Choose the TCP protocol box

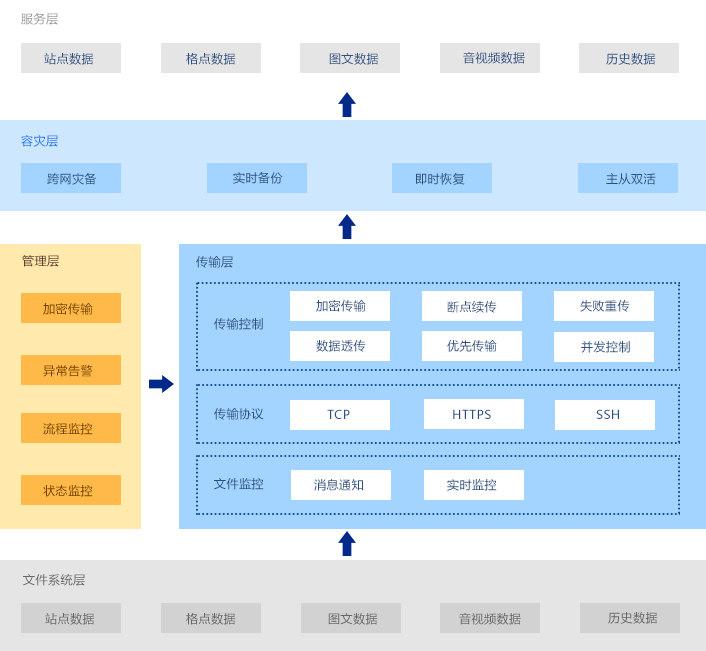coord(340,415)
